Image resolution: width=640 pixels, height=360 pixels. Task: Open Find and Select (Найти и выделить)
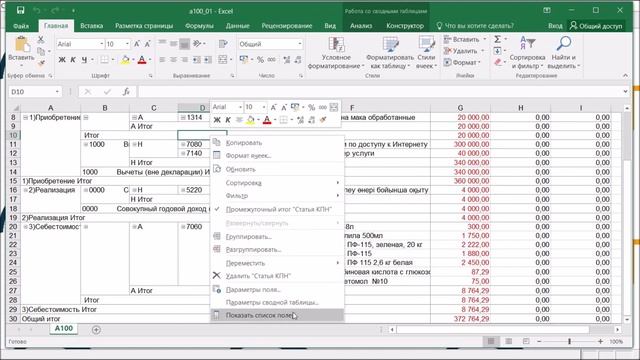564,53
